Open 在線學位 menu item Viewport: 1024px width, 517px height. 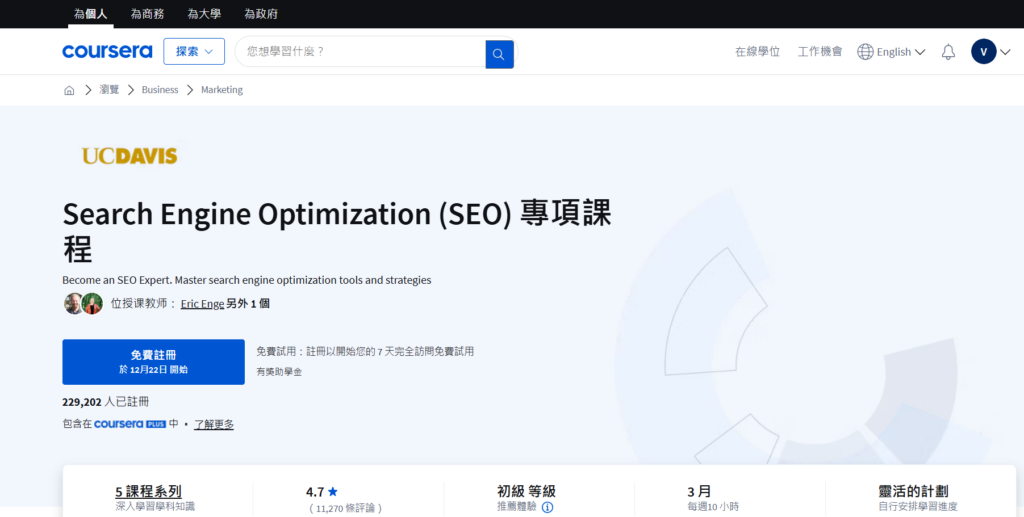758,52
